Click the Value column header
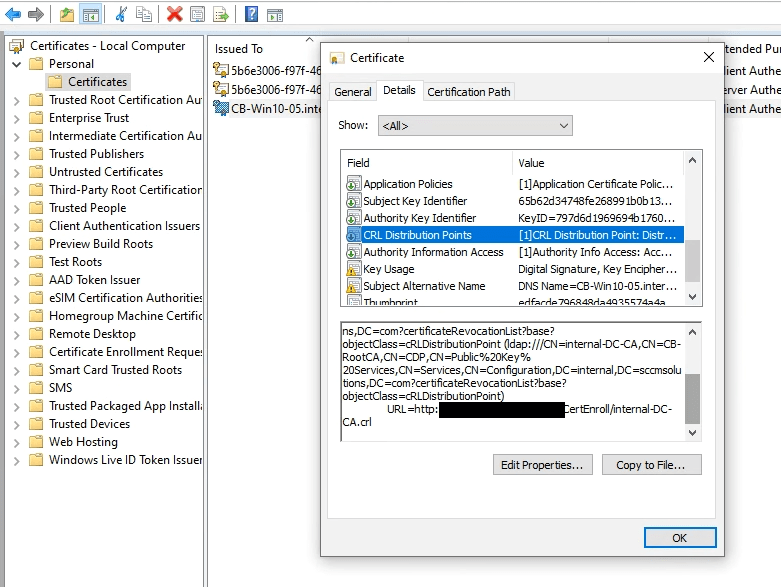The image size is (781, 587). pyautogui.click(x=599, y=163)
